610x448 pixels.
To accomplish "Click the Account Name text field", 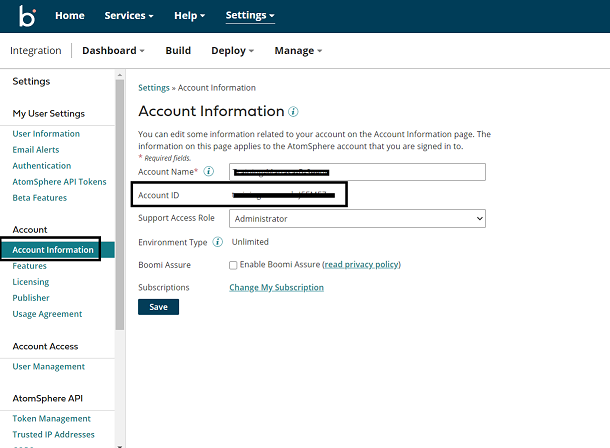I will tap(357, 172).
